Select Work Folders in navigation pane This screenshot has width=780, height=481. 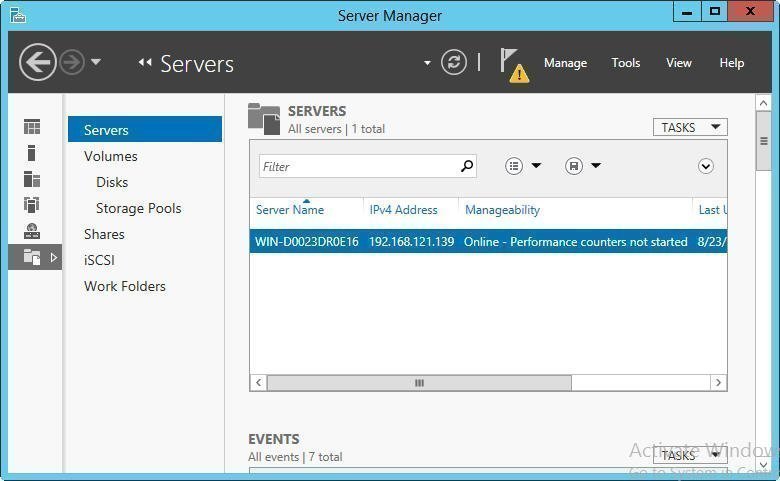(125, 286)
